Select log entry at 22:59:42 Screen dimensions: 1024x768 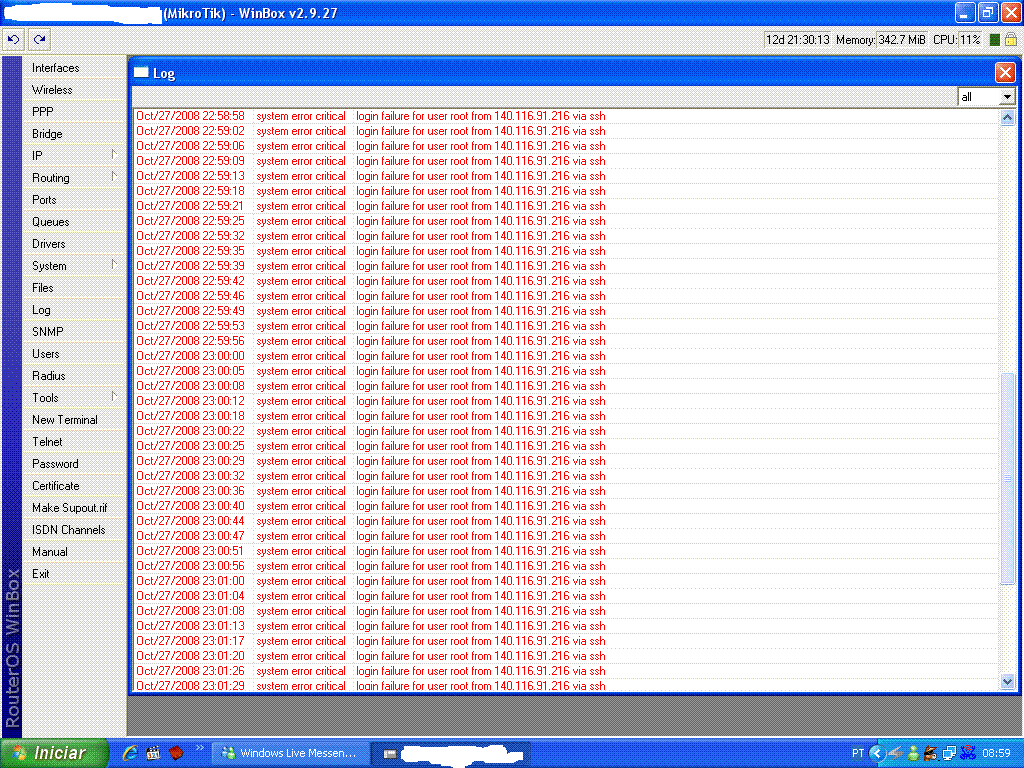pyautogui.click(x=566, y=281)
